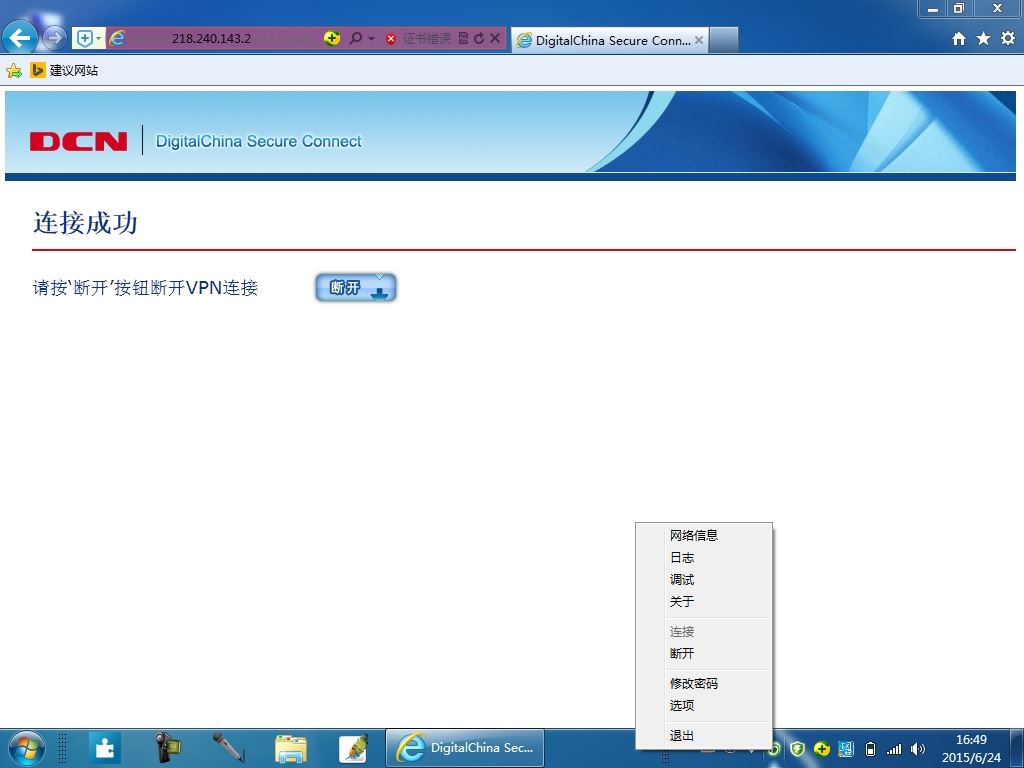
Task: Click the browser forward arrow
Action: (x=55, y=39)
